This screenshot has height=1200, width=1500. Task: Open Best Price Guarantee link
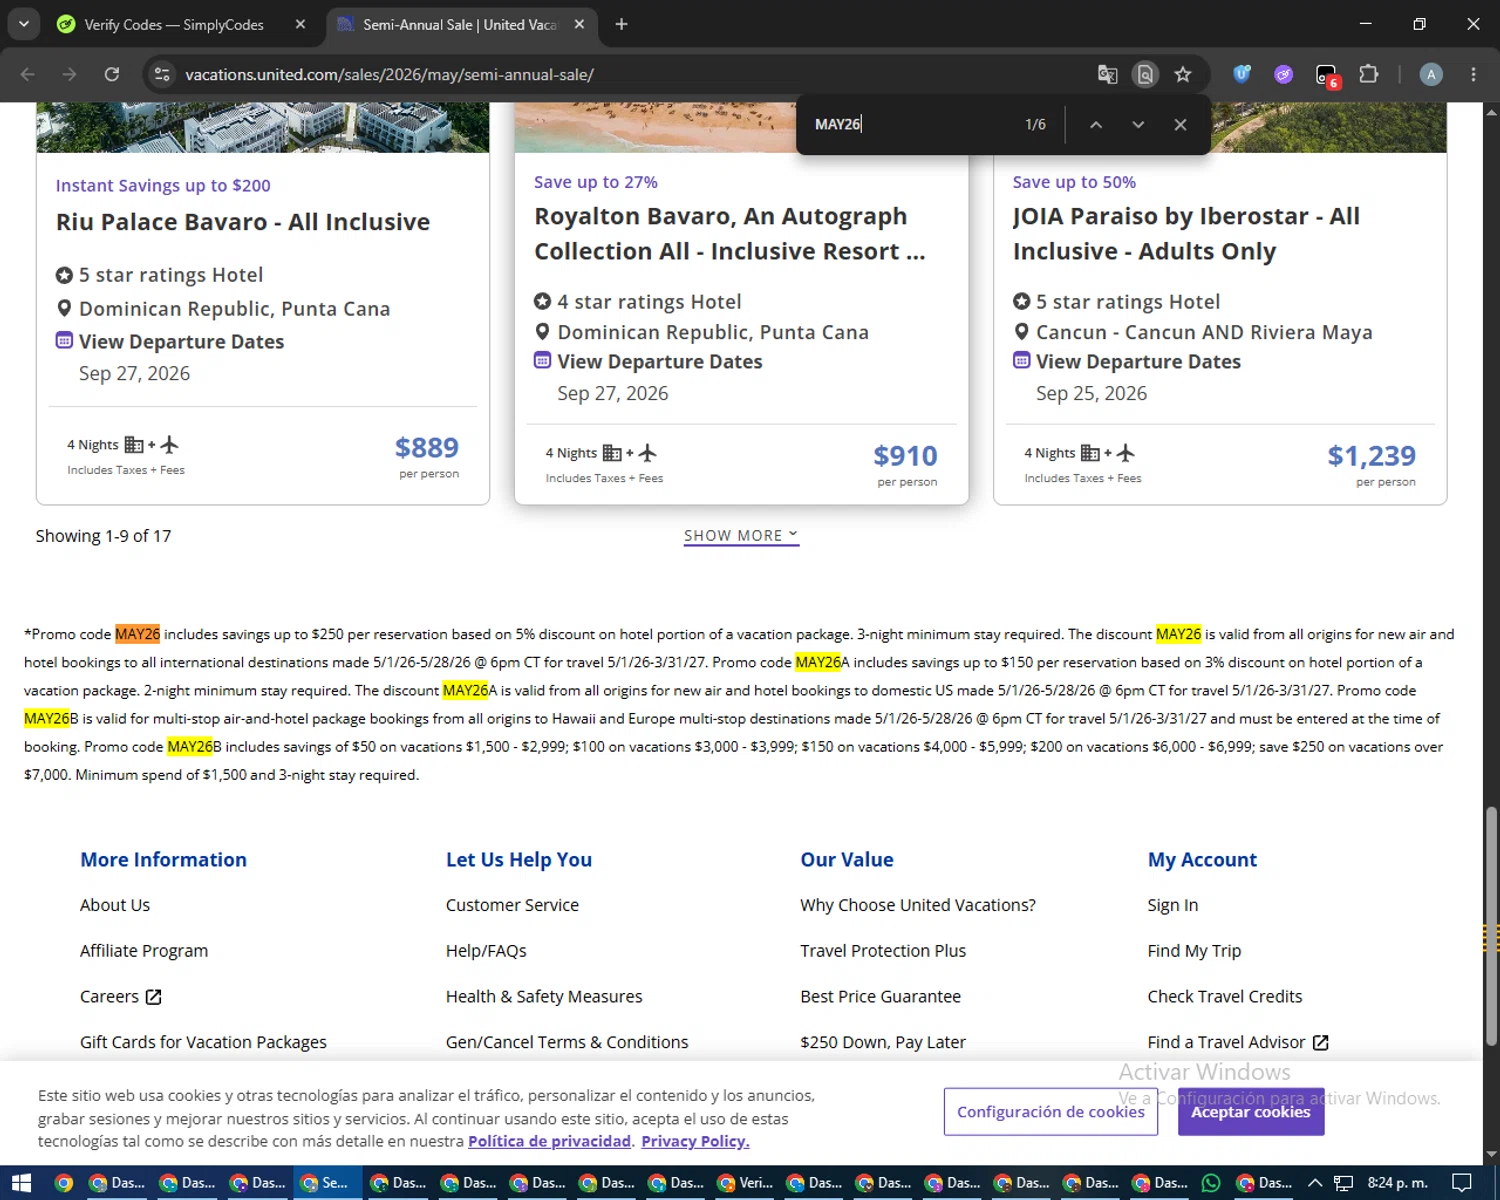880,997
